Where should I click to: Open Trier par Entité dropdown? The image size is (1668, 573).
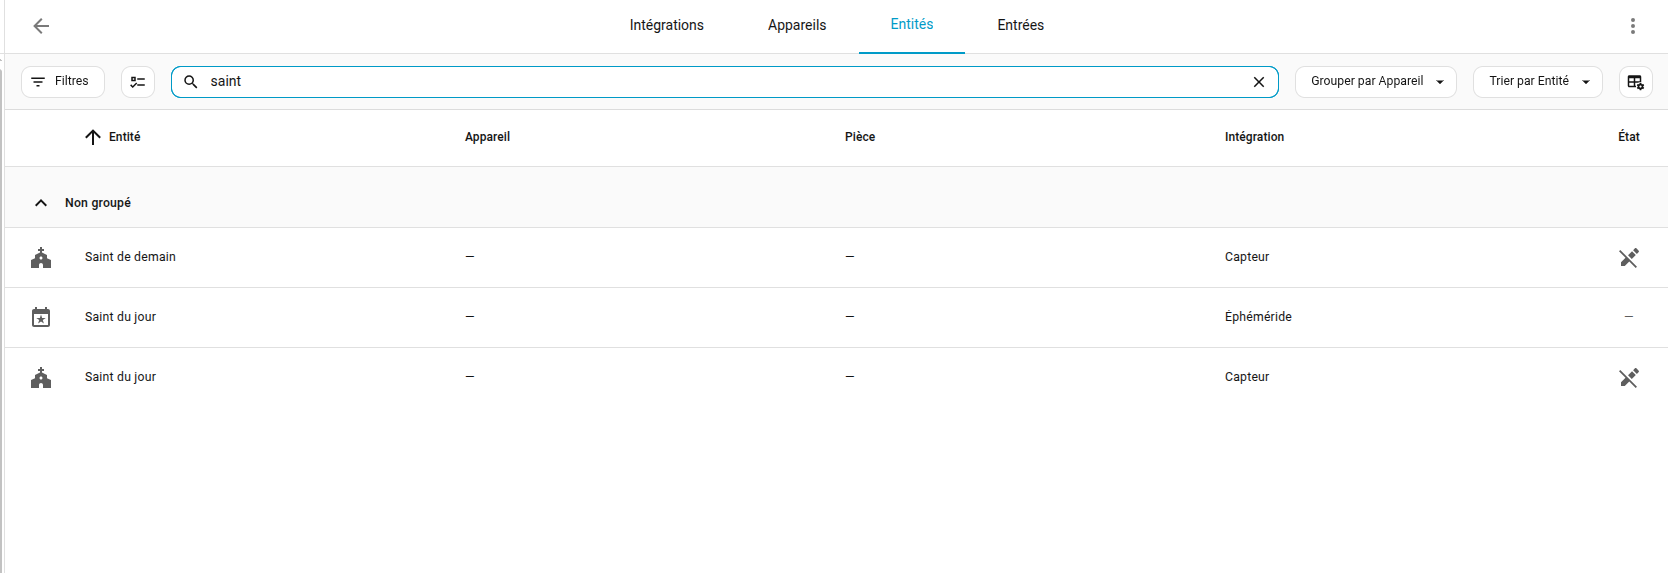tap(1537, 82)
